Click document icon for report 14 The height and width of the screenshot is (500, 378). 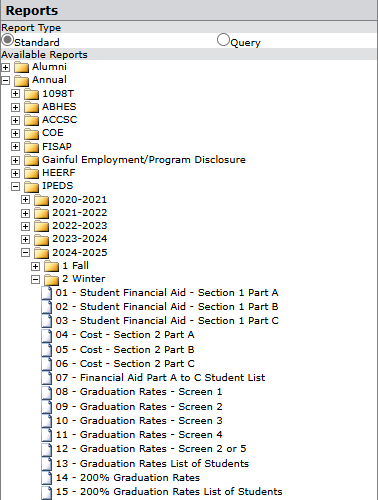tap(47, 478)
